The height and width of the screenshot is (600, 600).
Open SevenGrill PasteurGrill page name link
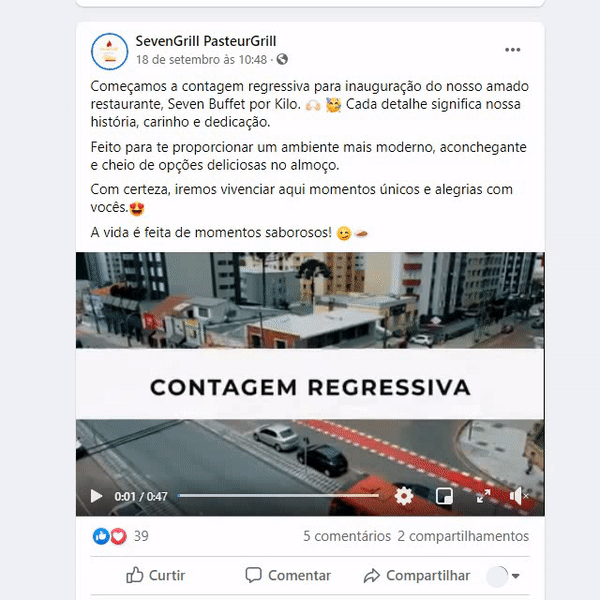tap(206, 41)
